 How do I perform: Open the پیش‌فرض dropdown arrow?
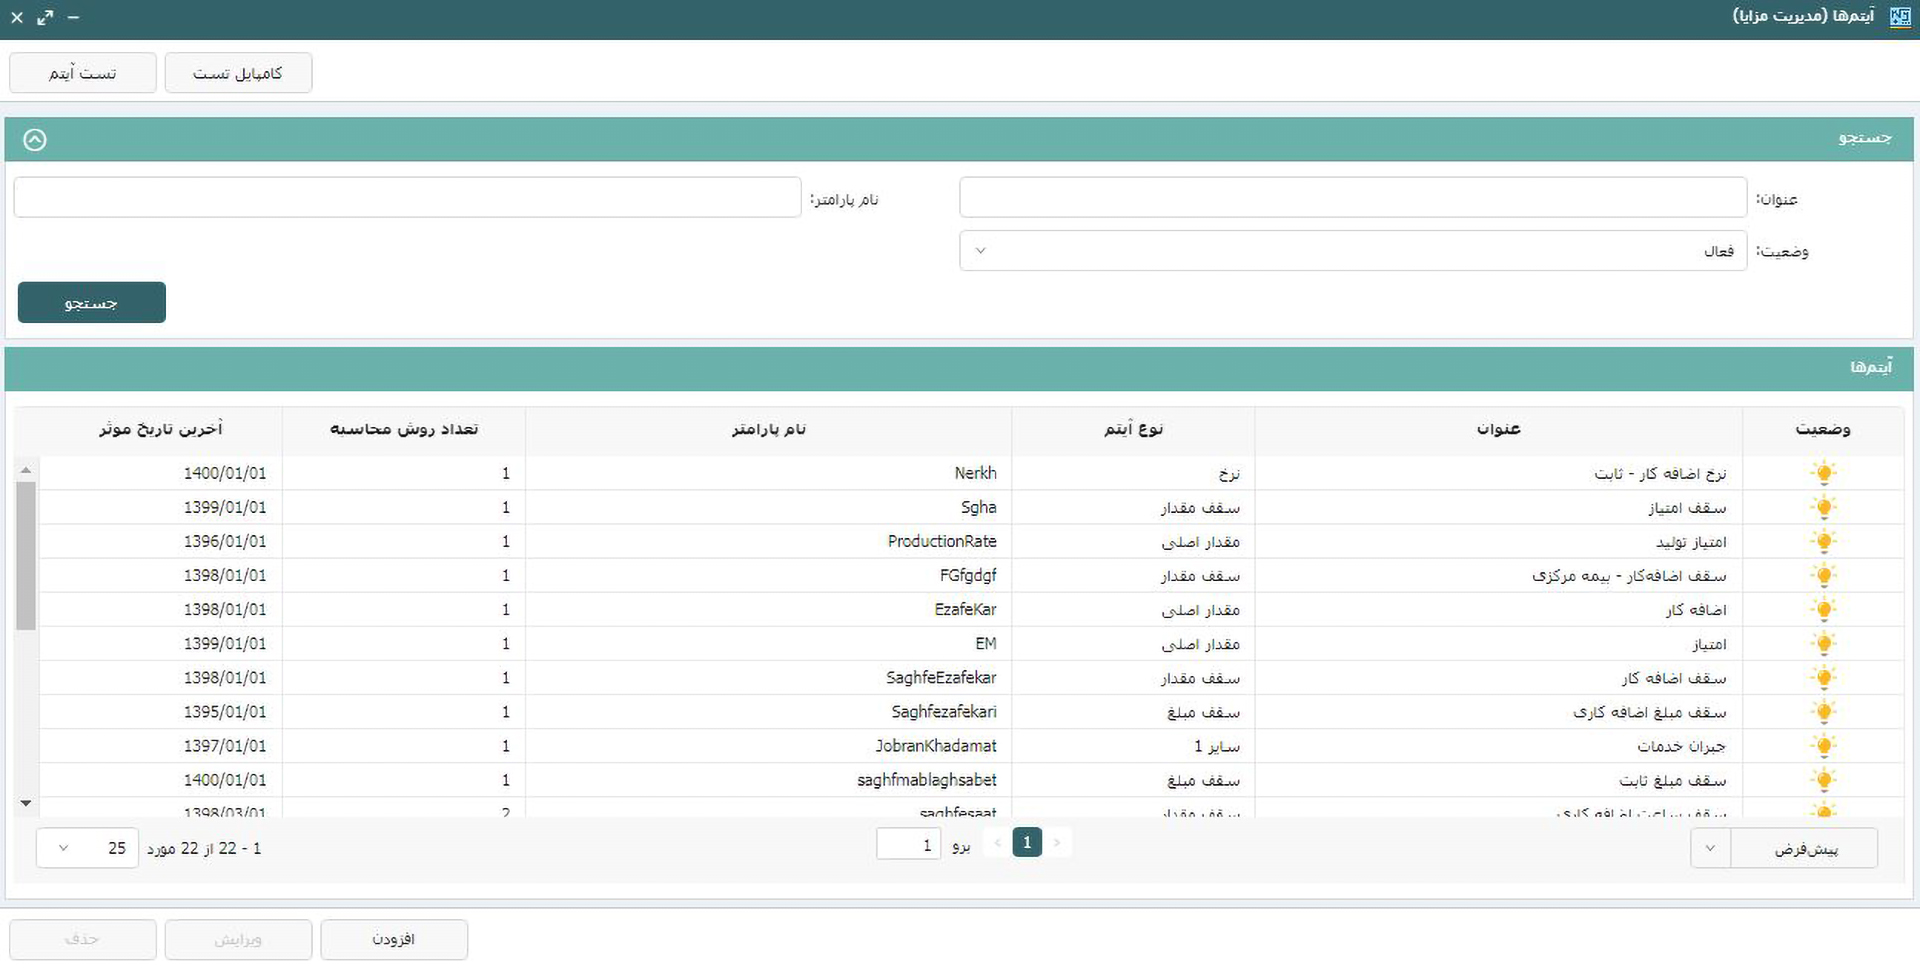(x=1710, y=848)
